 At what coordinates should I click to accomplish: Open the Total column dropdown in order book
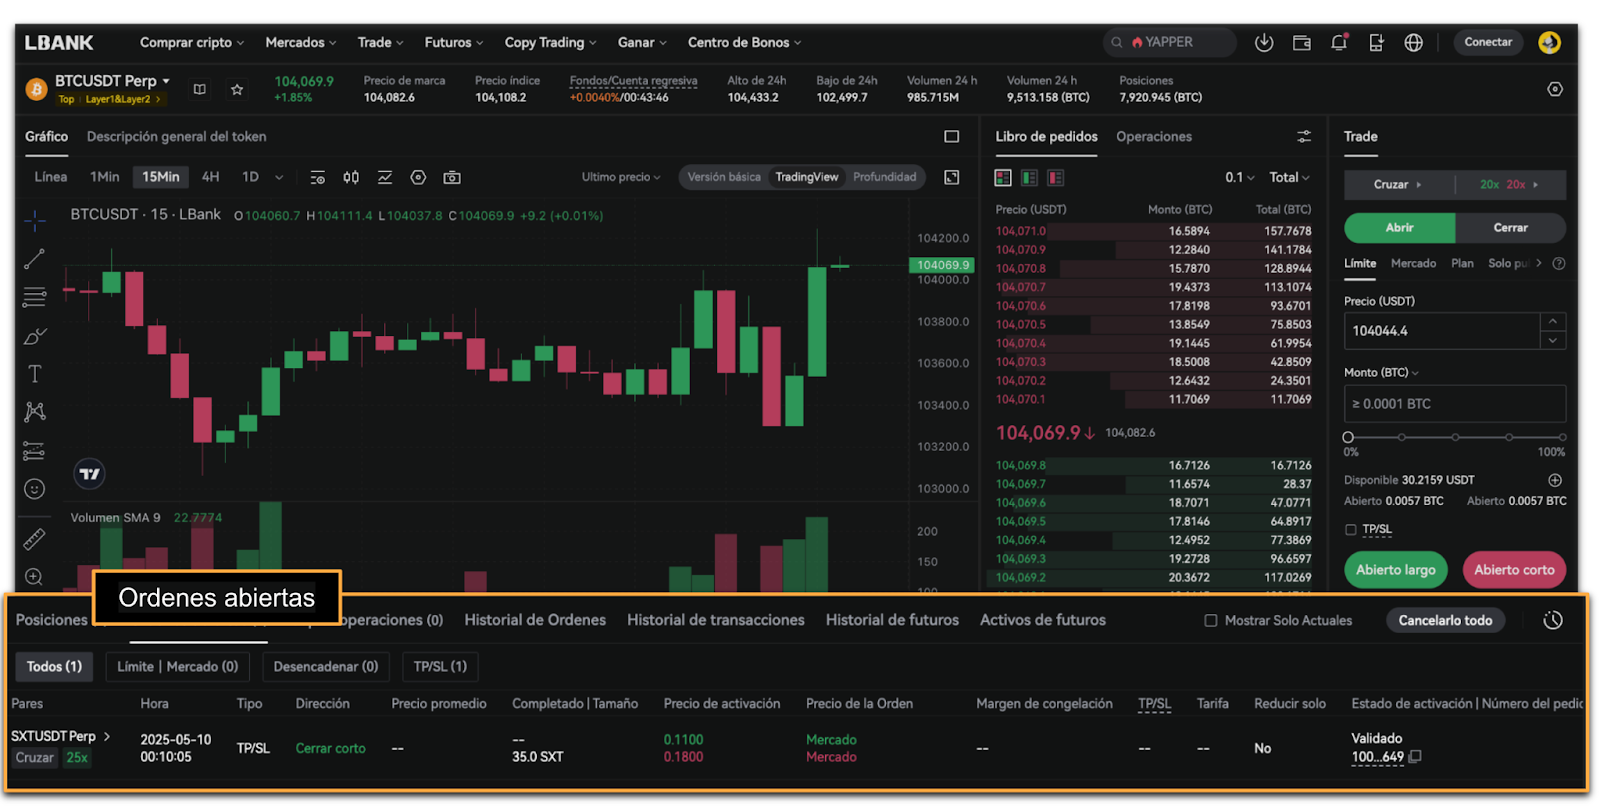click(x=1289, y=177)
